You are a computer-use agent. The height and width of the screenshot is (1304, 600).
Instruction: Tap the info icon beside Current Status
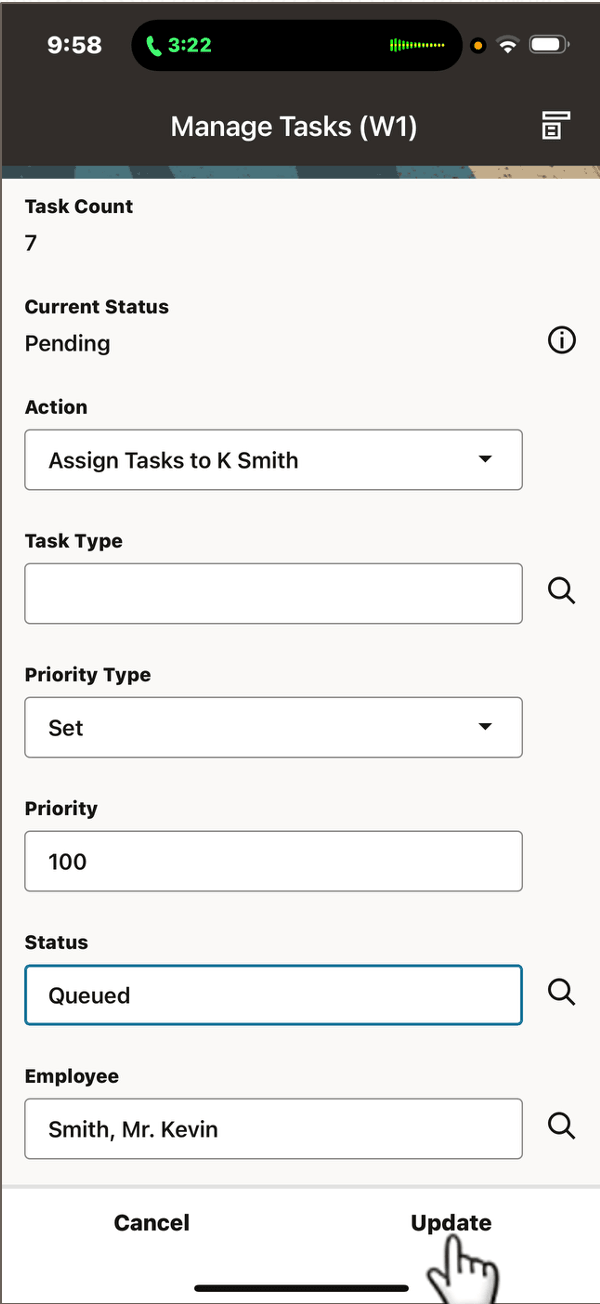pyautogui.click(x=561, y=340)
